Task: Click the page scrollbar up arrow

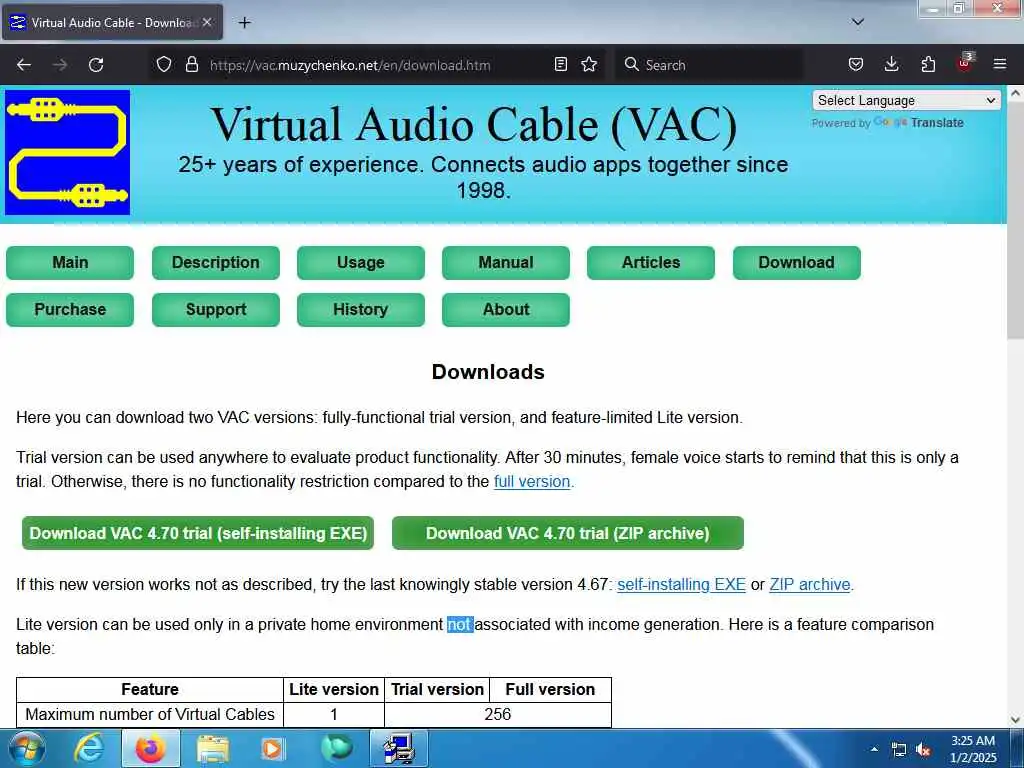Action: coord(1015,93)
